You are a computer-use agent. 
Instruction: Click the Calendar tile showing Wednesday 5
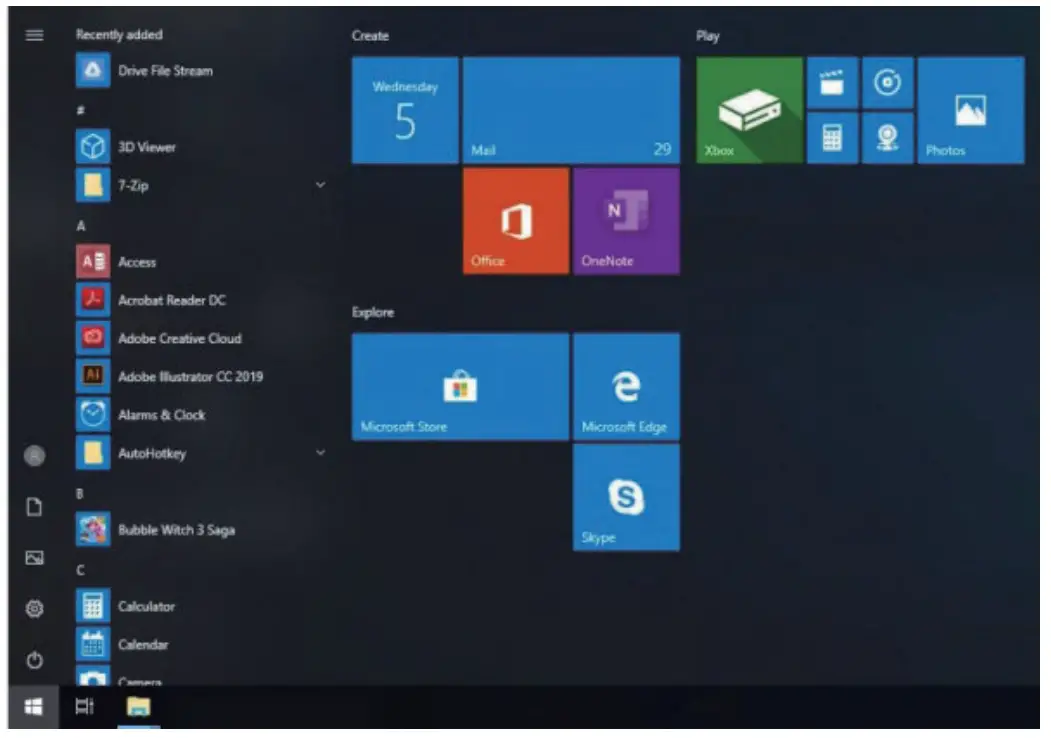click(x=404, y=110)
